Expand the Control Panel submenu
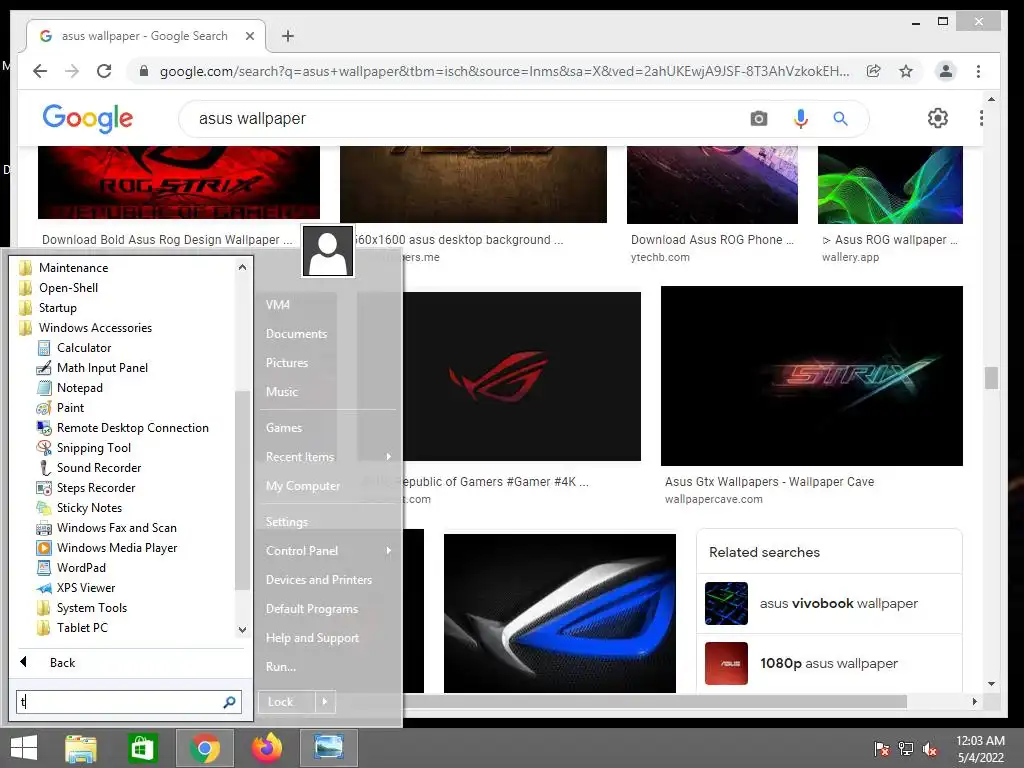 pyautogui.click(x=328, y=551)
